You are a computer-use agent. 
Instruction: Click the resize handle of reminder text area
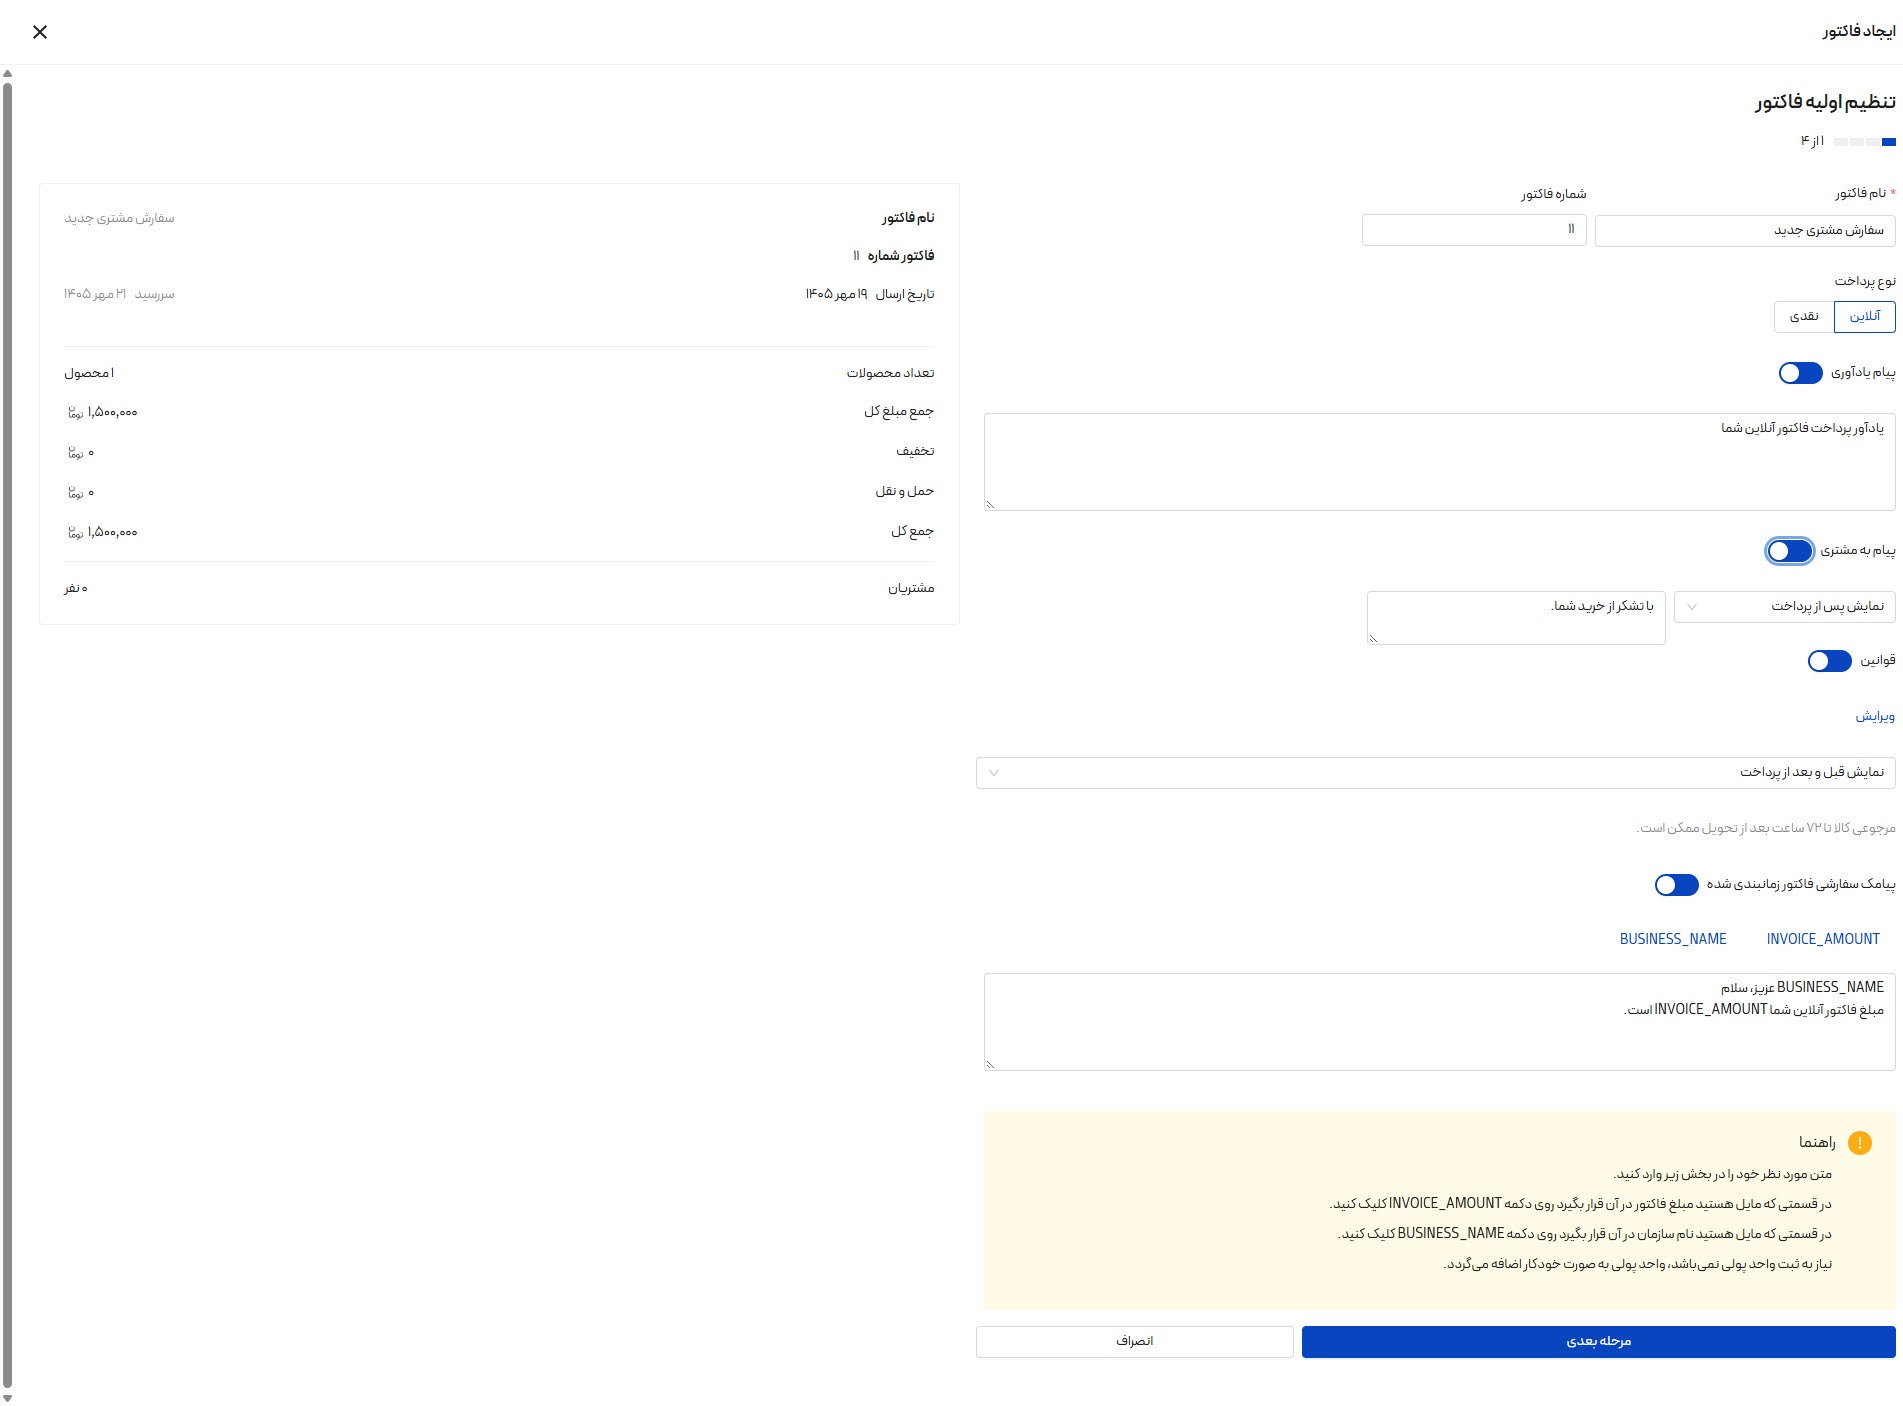(x=990, y=504)
